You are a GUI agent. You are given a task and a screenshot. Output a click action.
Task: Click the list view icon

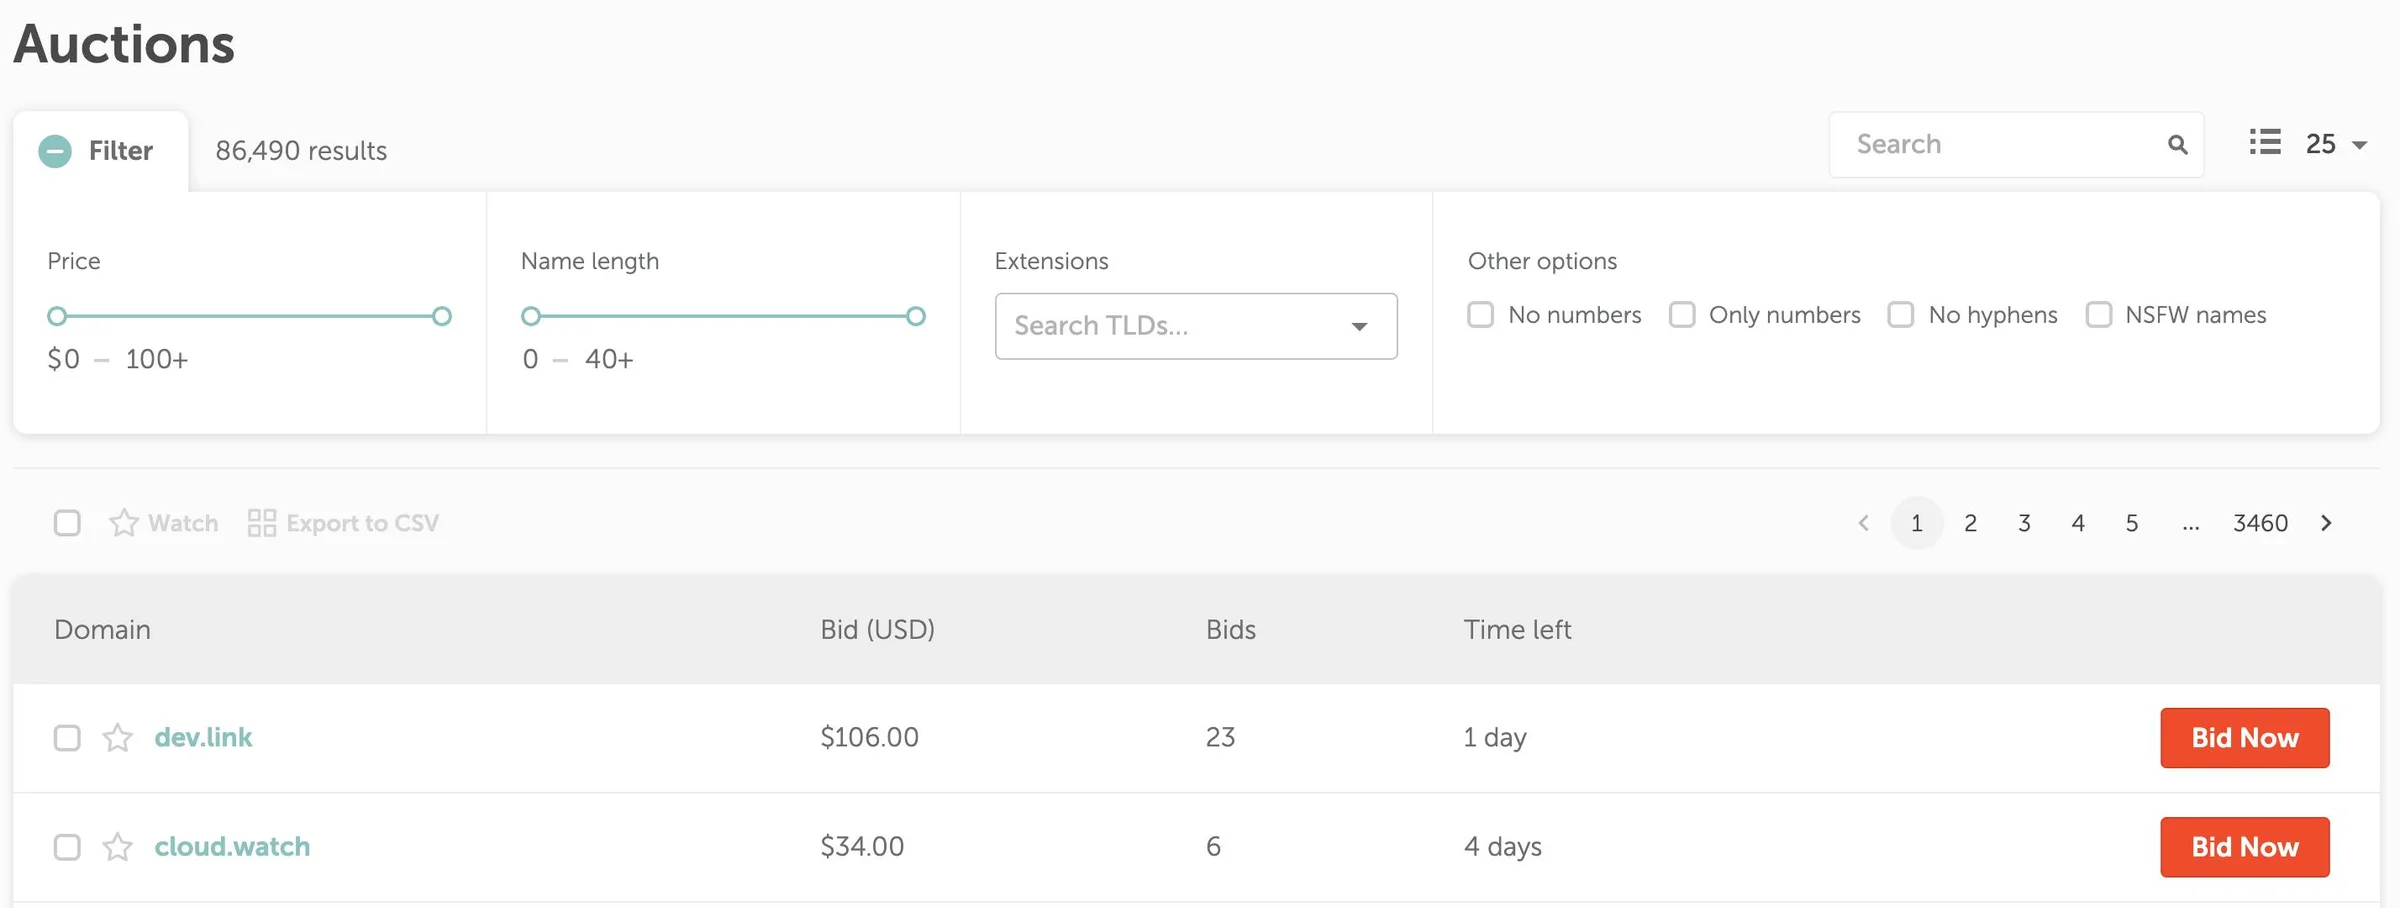click(2265, 142)
